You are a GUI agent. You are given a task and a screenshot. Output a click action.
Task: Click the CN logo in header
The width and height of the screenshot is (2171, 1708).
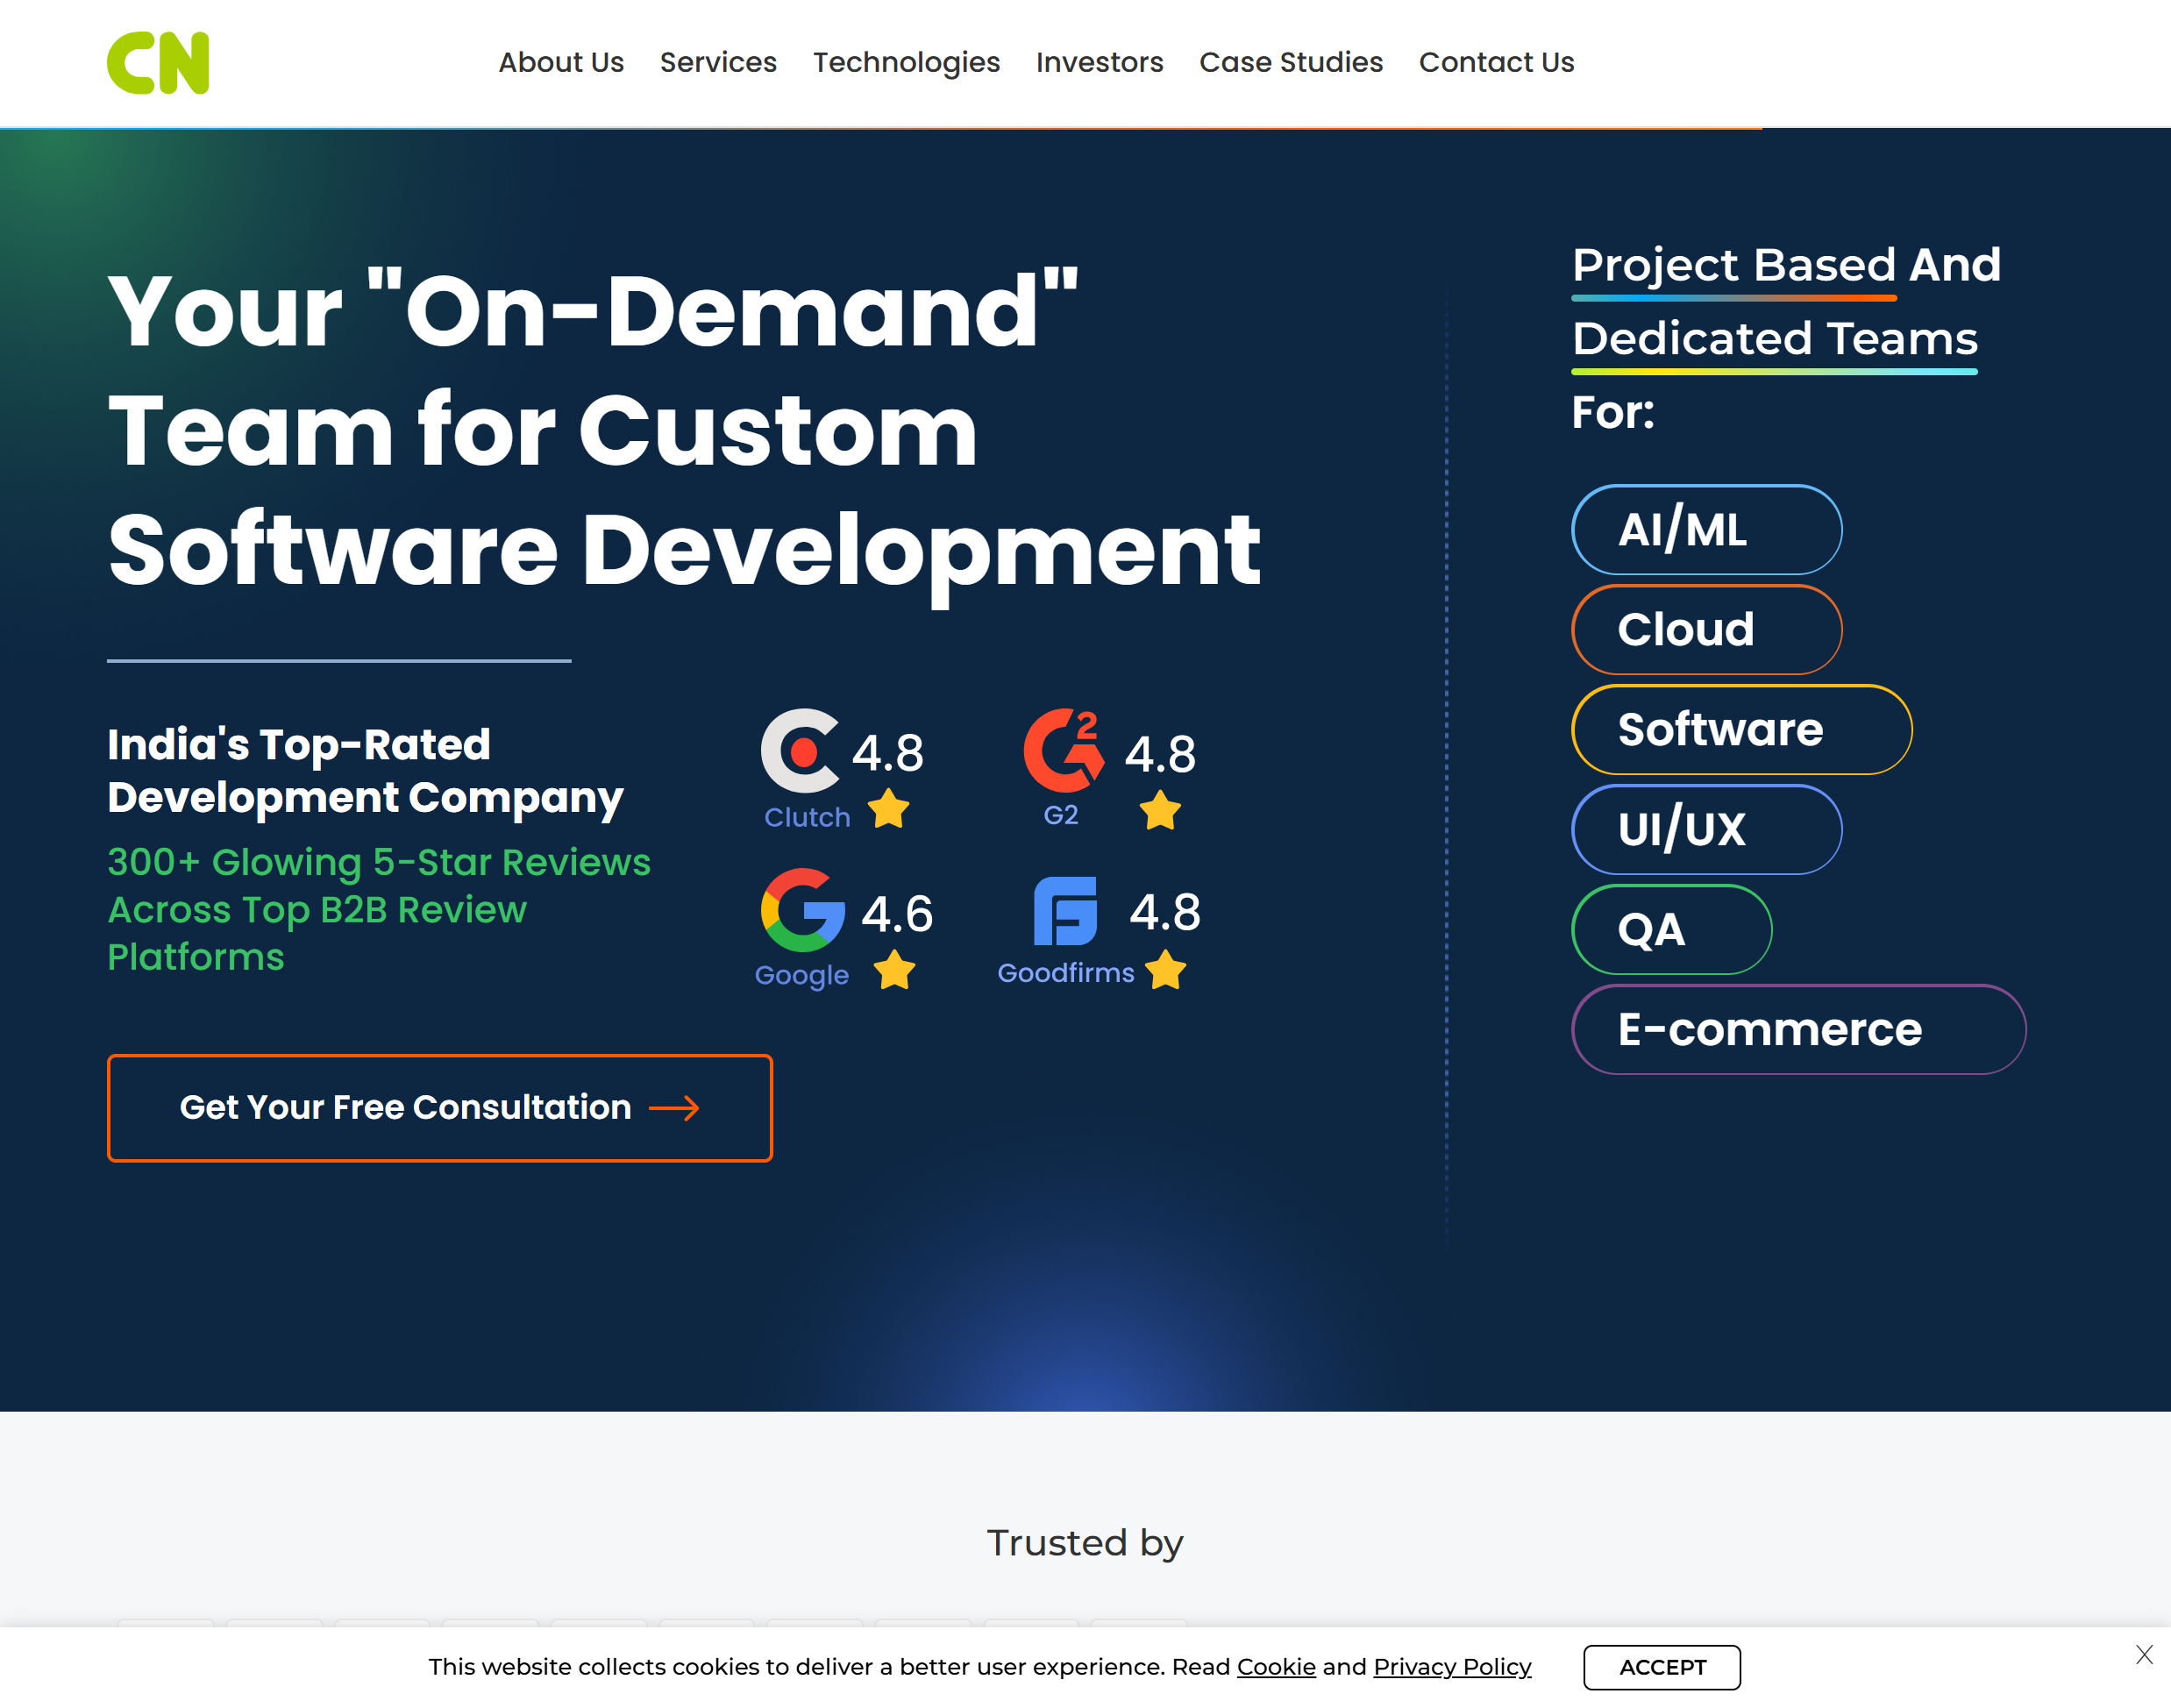click(158, 63)
